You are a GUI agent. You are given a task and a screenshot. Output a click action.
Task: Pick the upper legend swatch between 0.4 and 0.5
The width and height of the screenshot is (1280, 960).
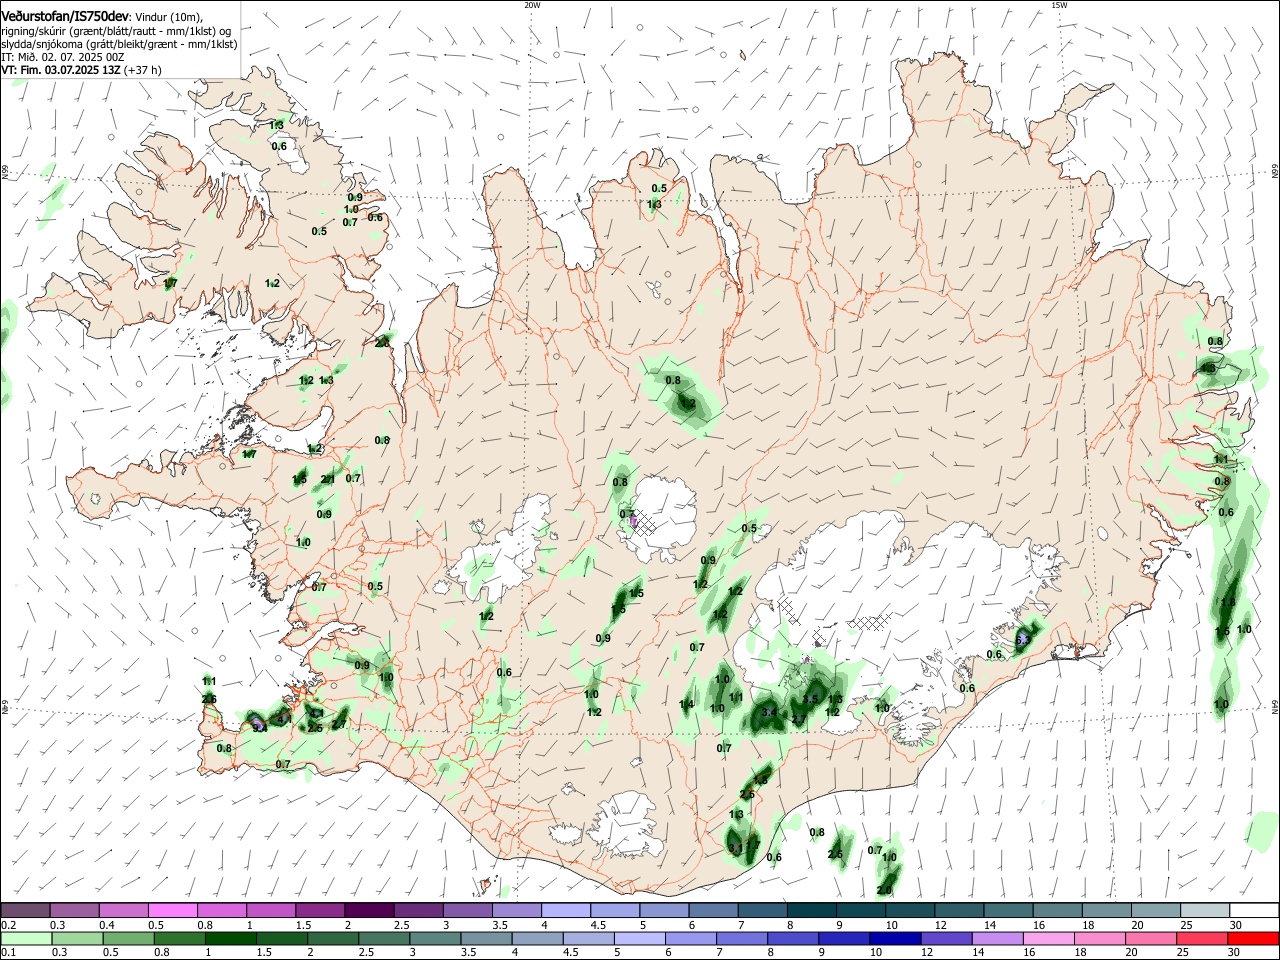(x=123, y=910)
